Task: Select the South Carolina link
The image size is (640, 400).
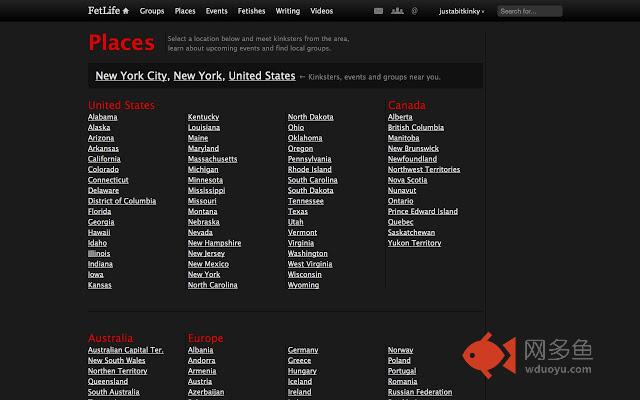Action: click(x=312, y=180)
